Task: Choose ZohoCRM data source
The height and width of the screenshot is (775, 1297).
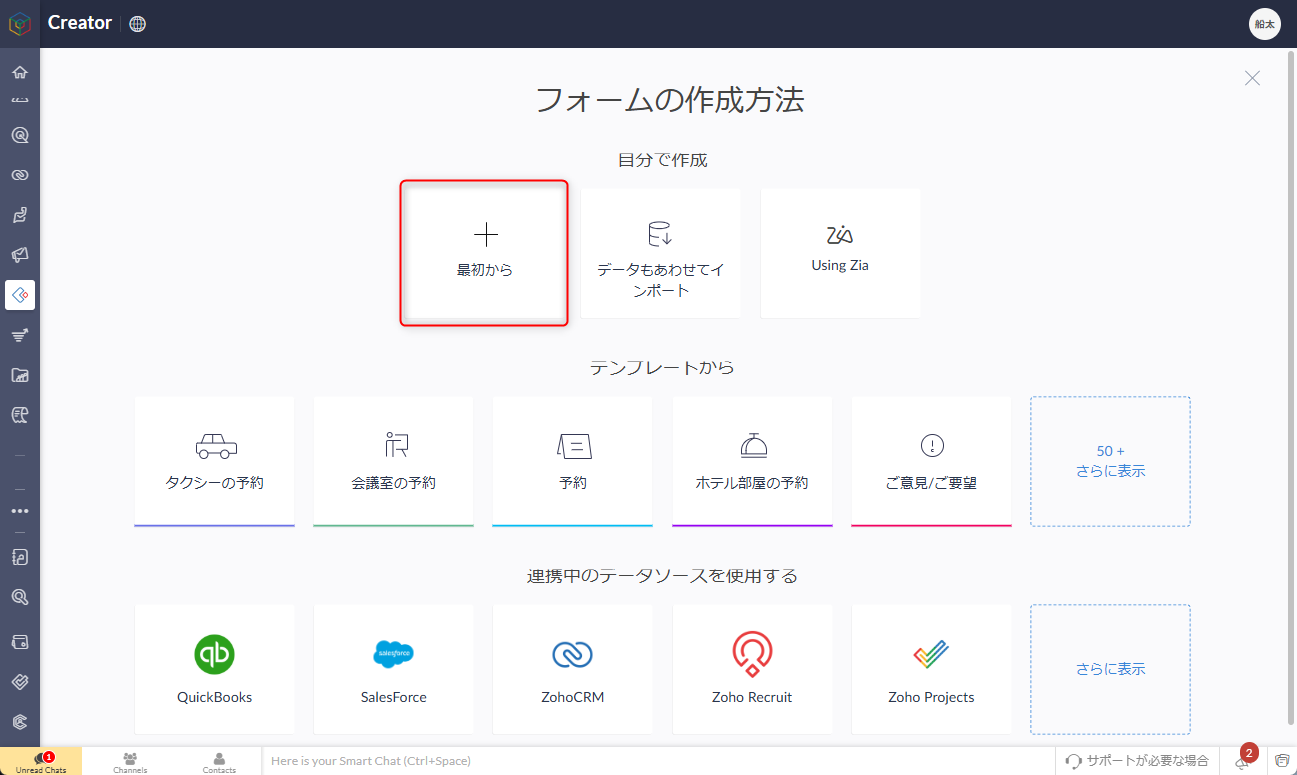Action: coord(572,669)
